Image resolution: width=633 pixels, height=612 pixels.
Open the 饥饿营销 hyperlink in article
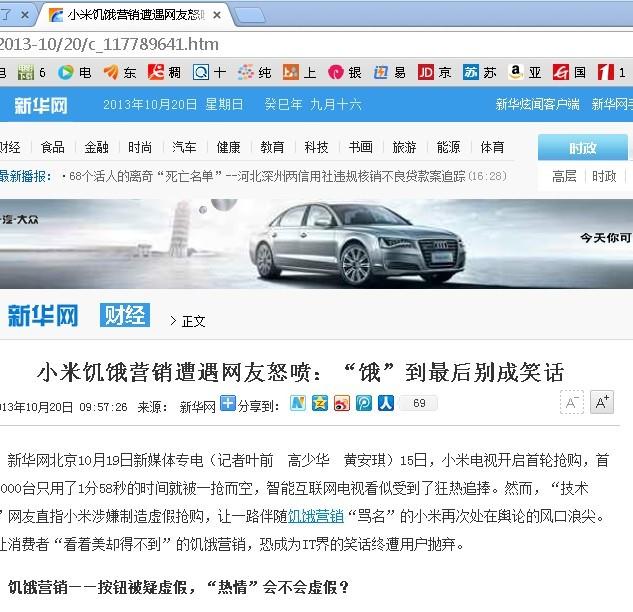click(x=316, y=516)
